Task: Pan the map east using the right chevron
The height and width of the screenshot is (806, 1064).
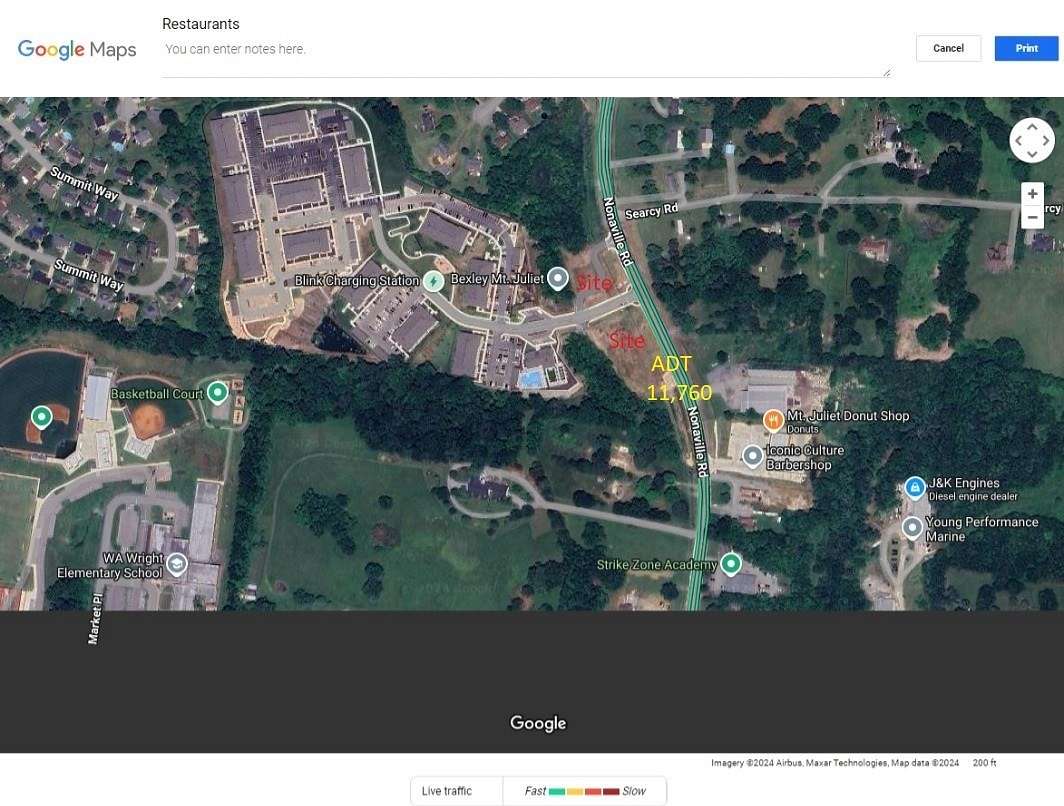Action: click(1046, 140)
